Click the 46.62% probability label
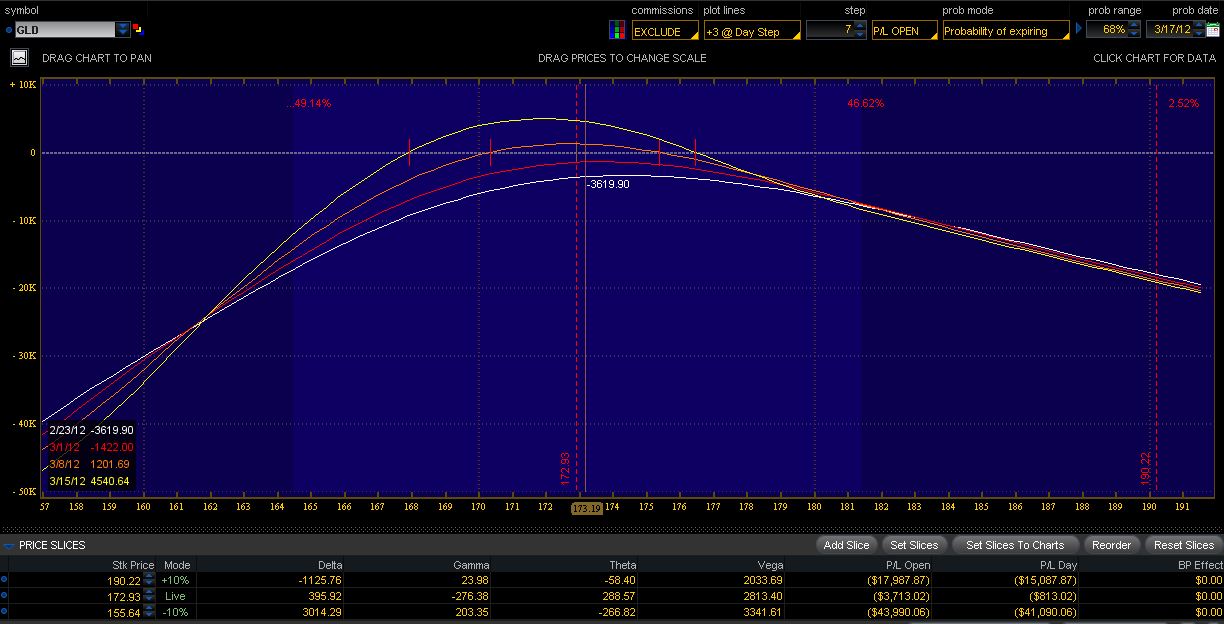1224x624 pixels. (x=865, y=103)
